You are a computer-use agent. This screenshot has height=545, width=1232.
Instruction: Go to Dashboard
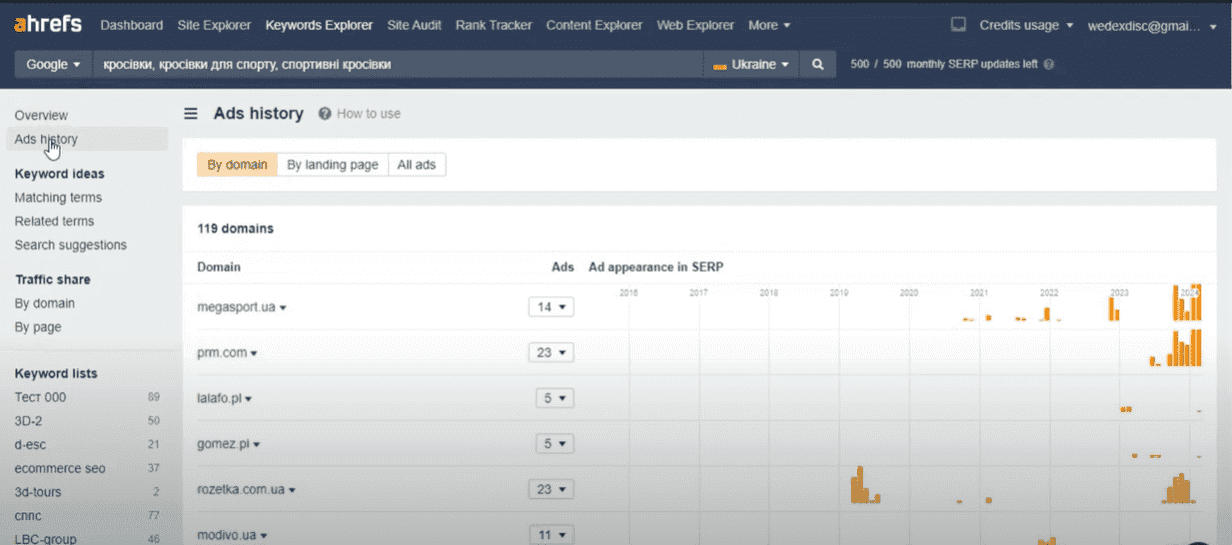click(x=132, y=25)
